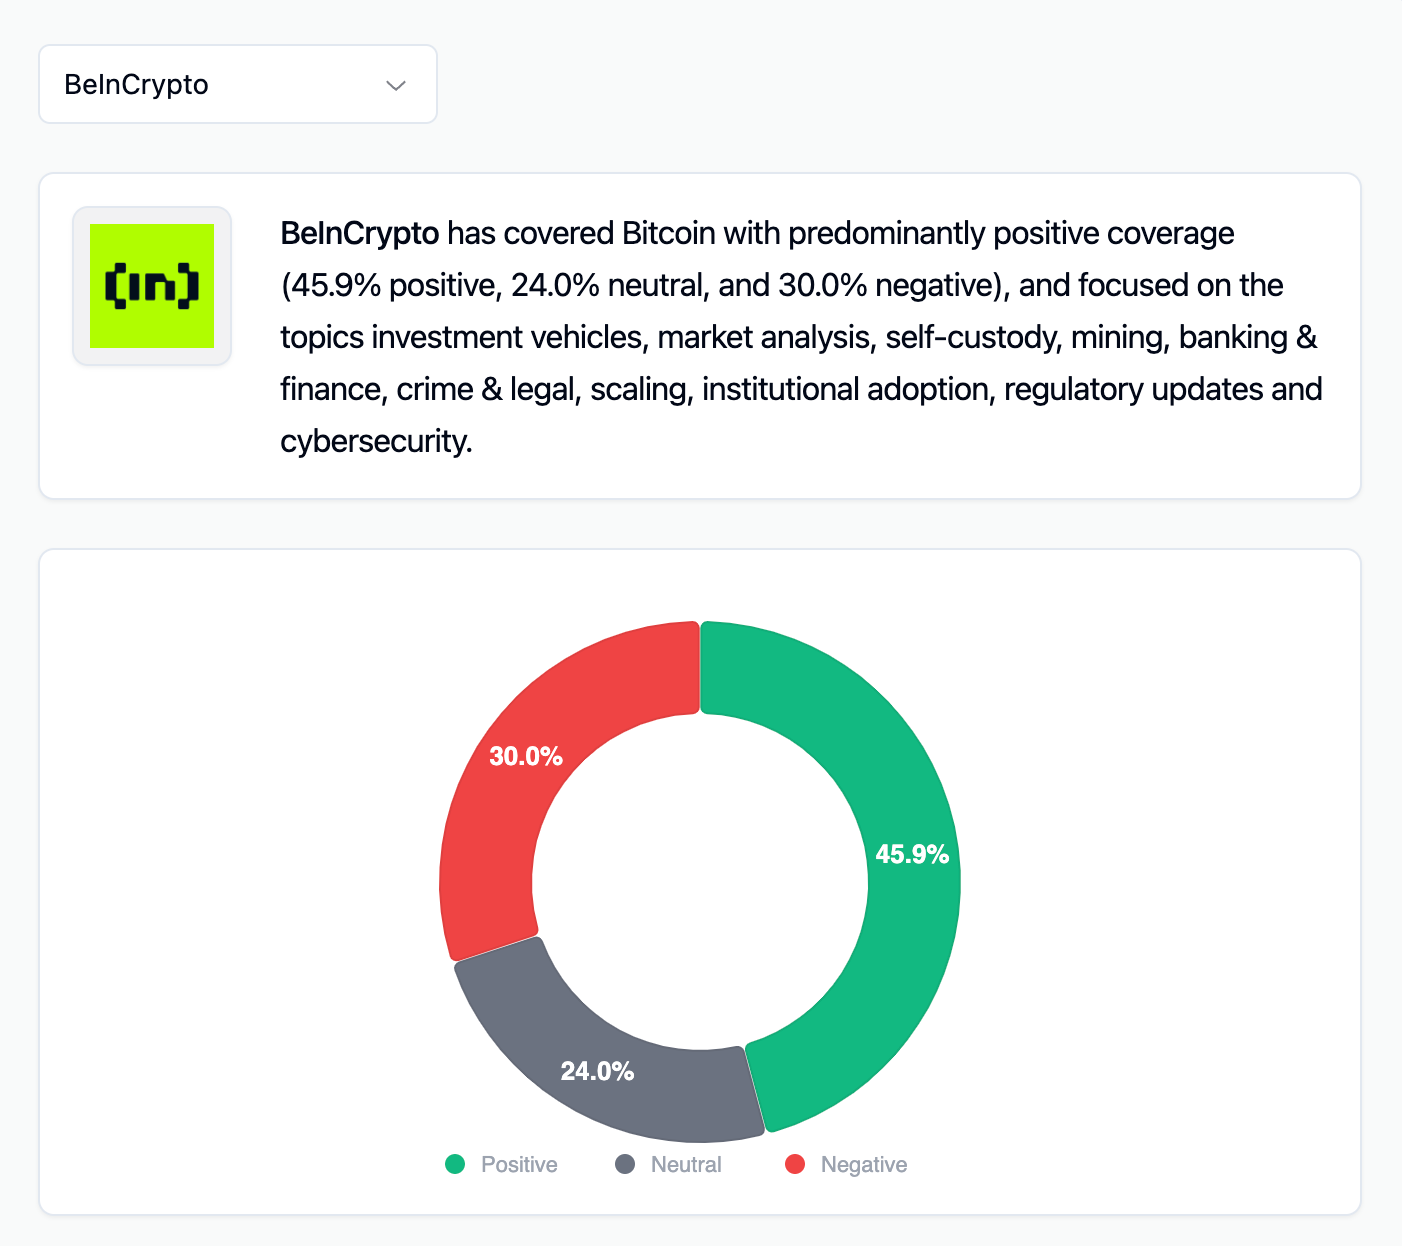Screen dimensions: 1402x1246
Task: Click "predominantly positive coverage" in the summary
Action: coord(1011,233)
